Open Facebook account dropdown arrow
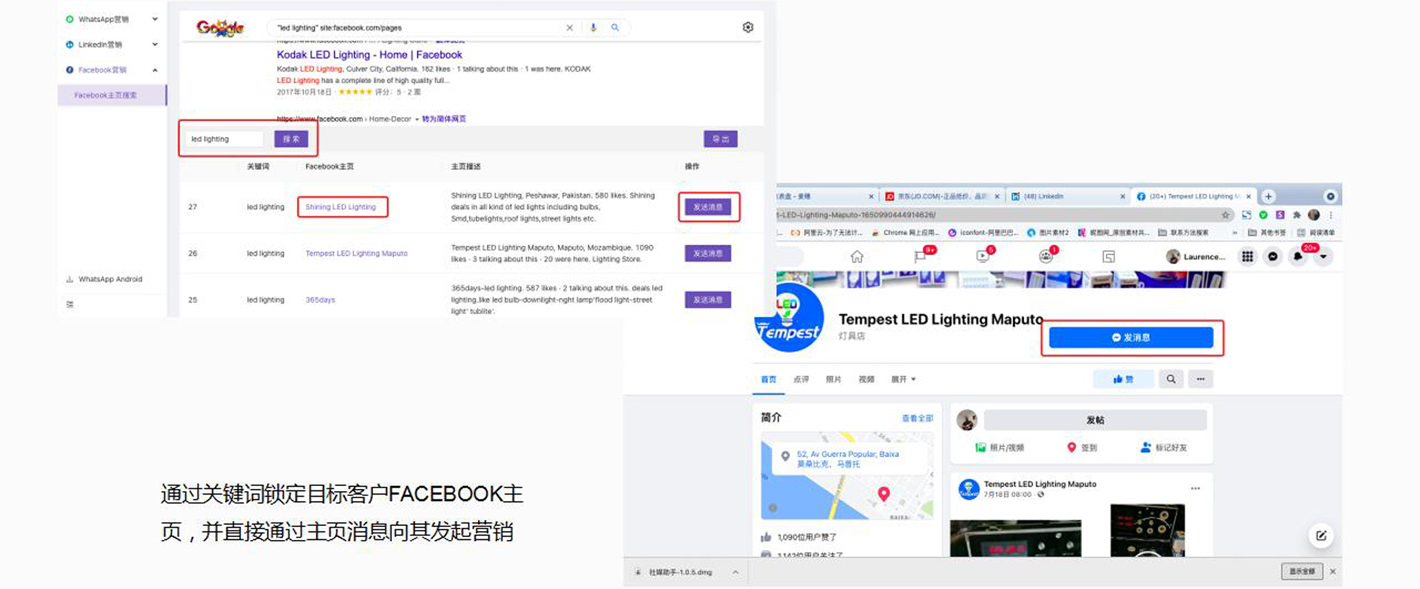This screenshot has height=589, width=1420. coord(1323,256)
